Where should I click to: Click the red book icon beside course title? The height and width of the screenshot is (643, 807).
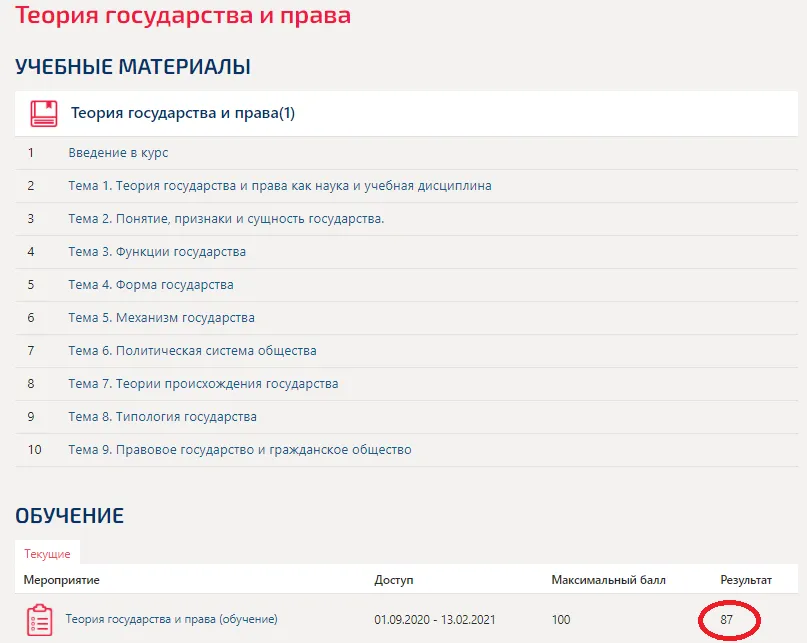(x=44, y=113)
